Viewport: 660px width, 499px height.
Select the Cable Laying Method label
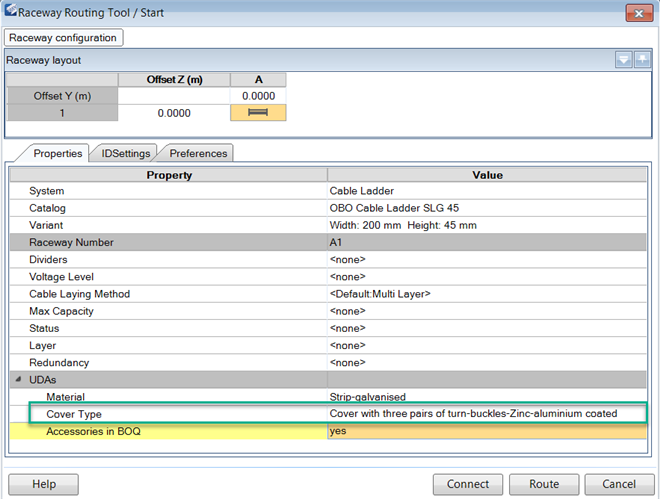point(80,294)
